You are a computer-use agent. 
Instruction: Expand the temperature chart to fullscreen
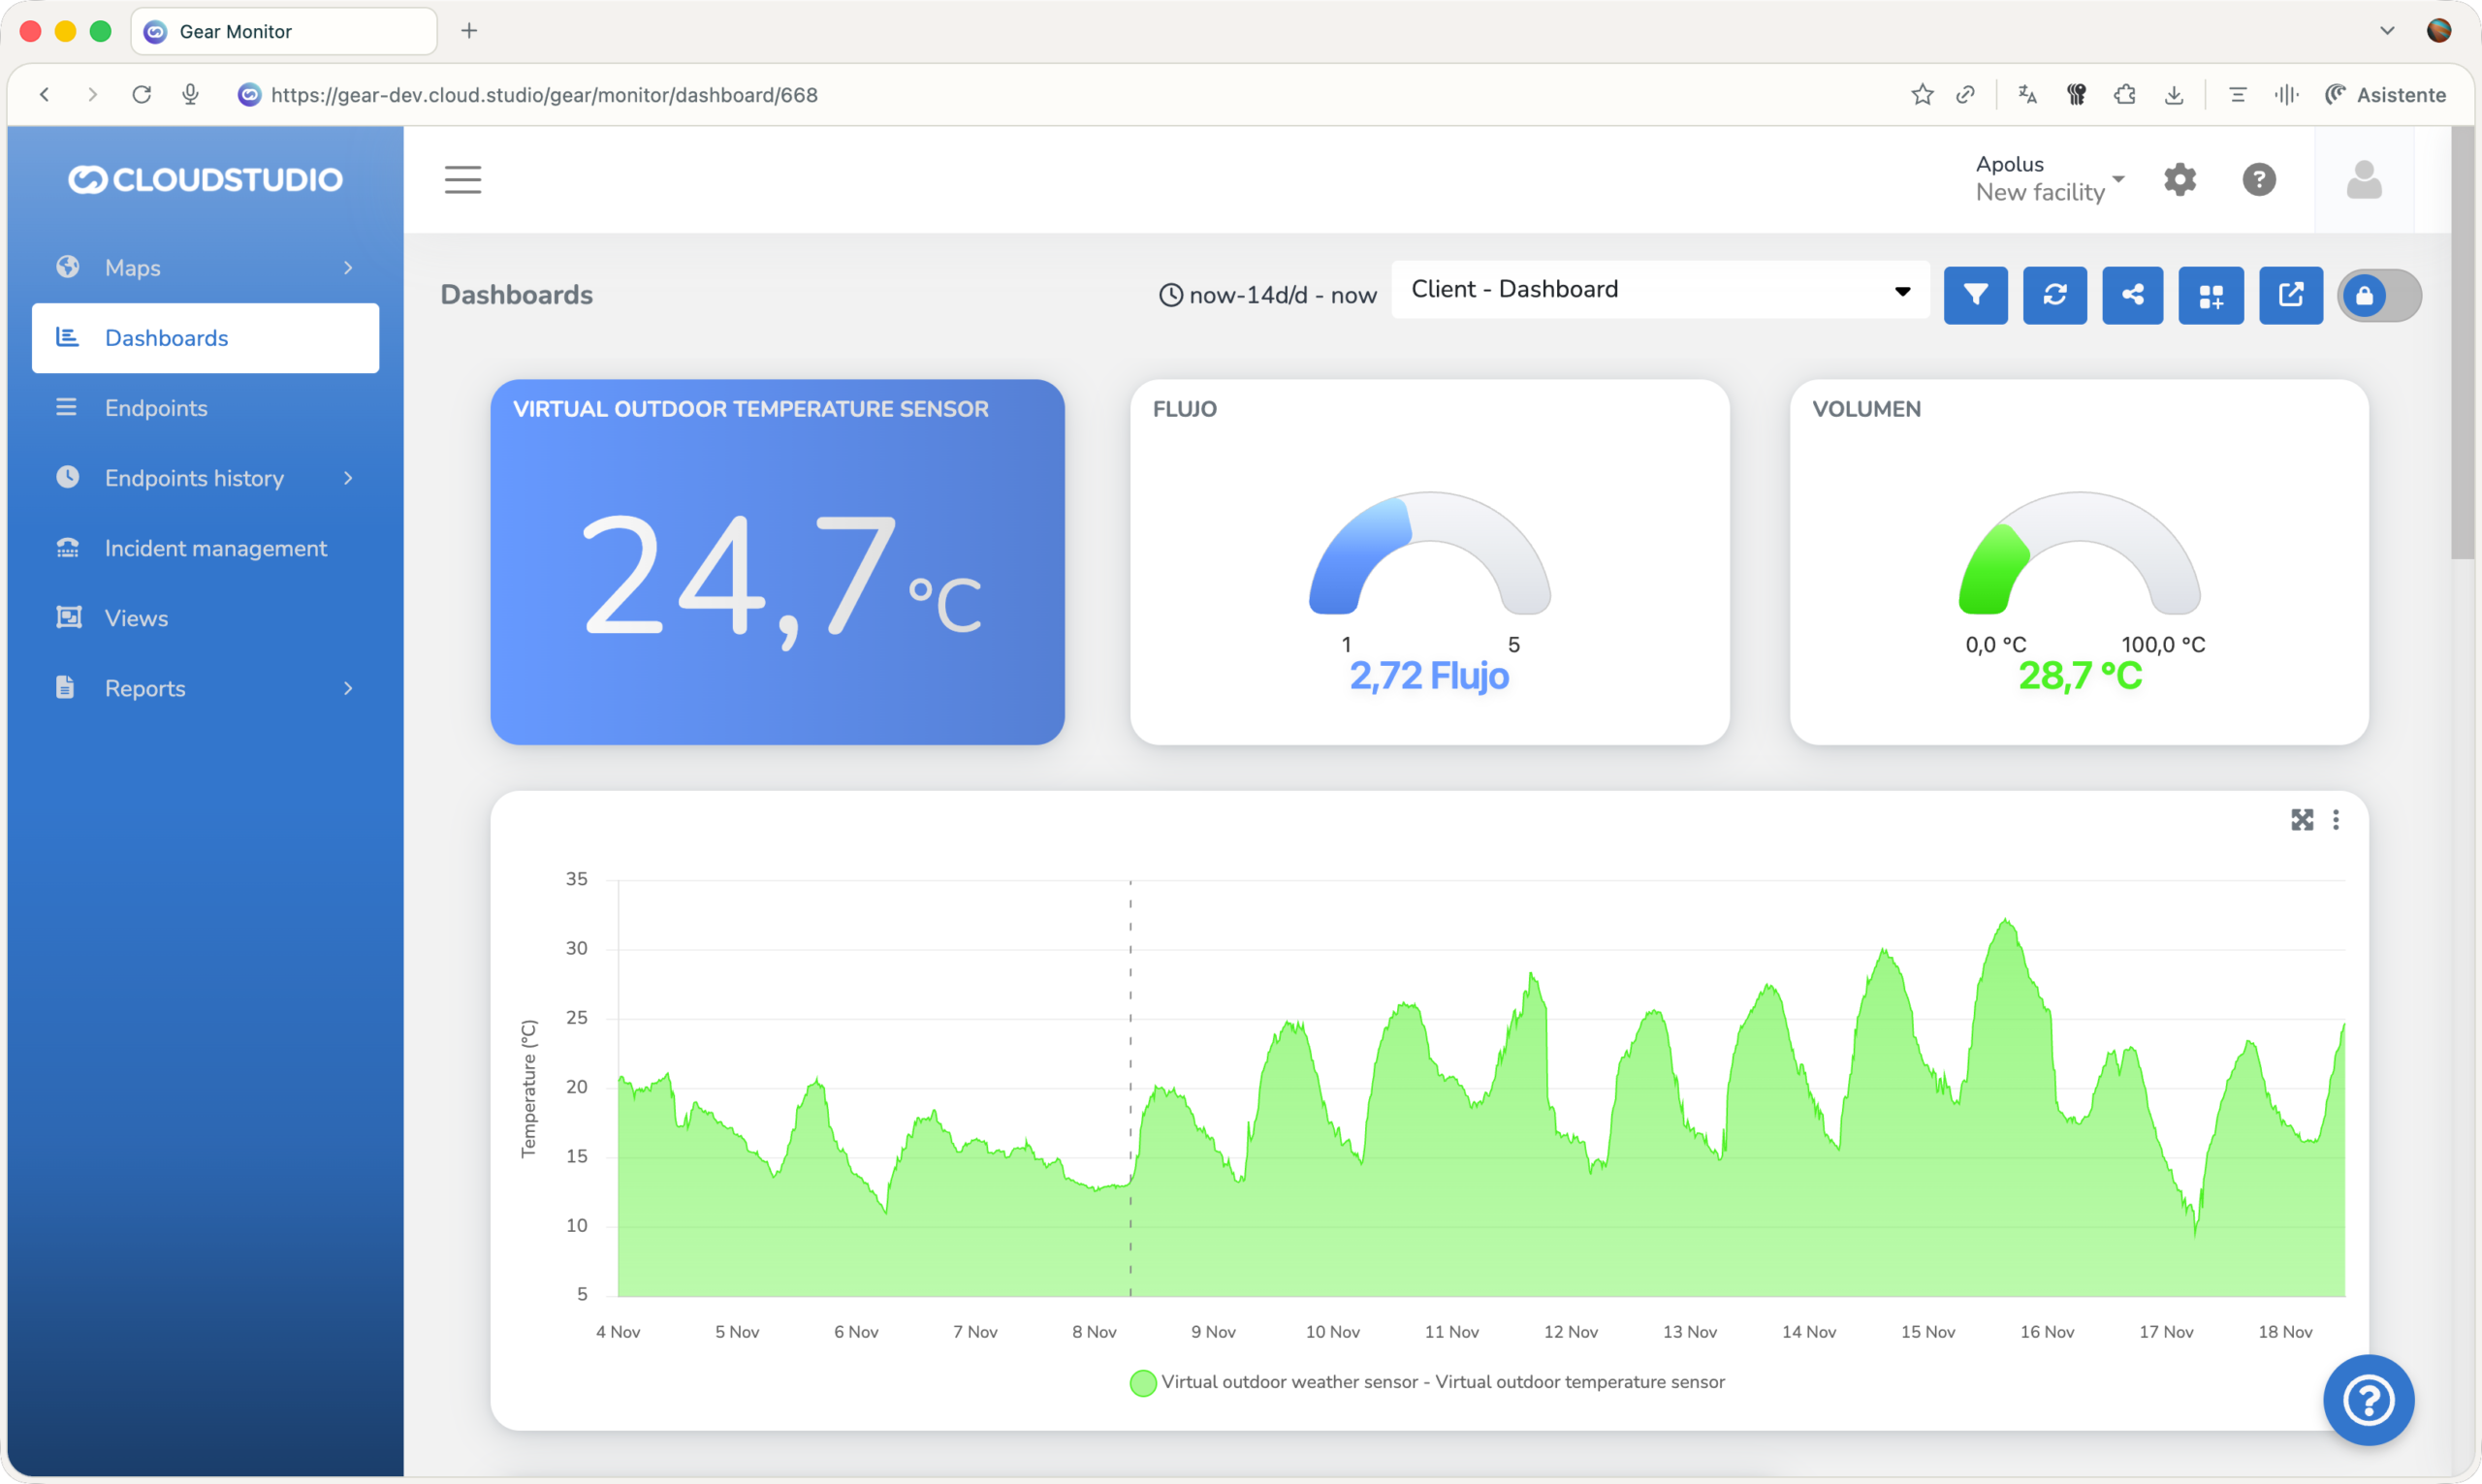2302,819
